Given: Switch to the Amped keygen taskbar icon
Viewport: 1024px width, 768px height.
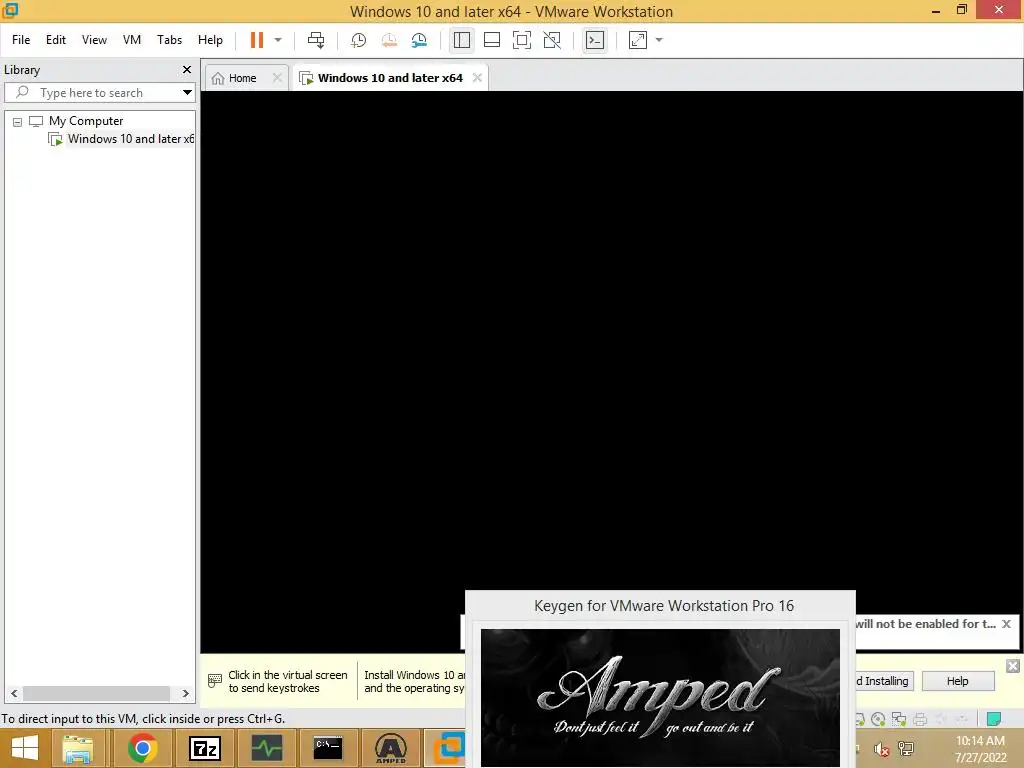Looking at the screenshot, I should pyautogui.click(x=391, y=748).
